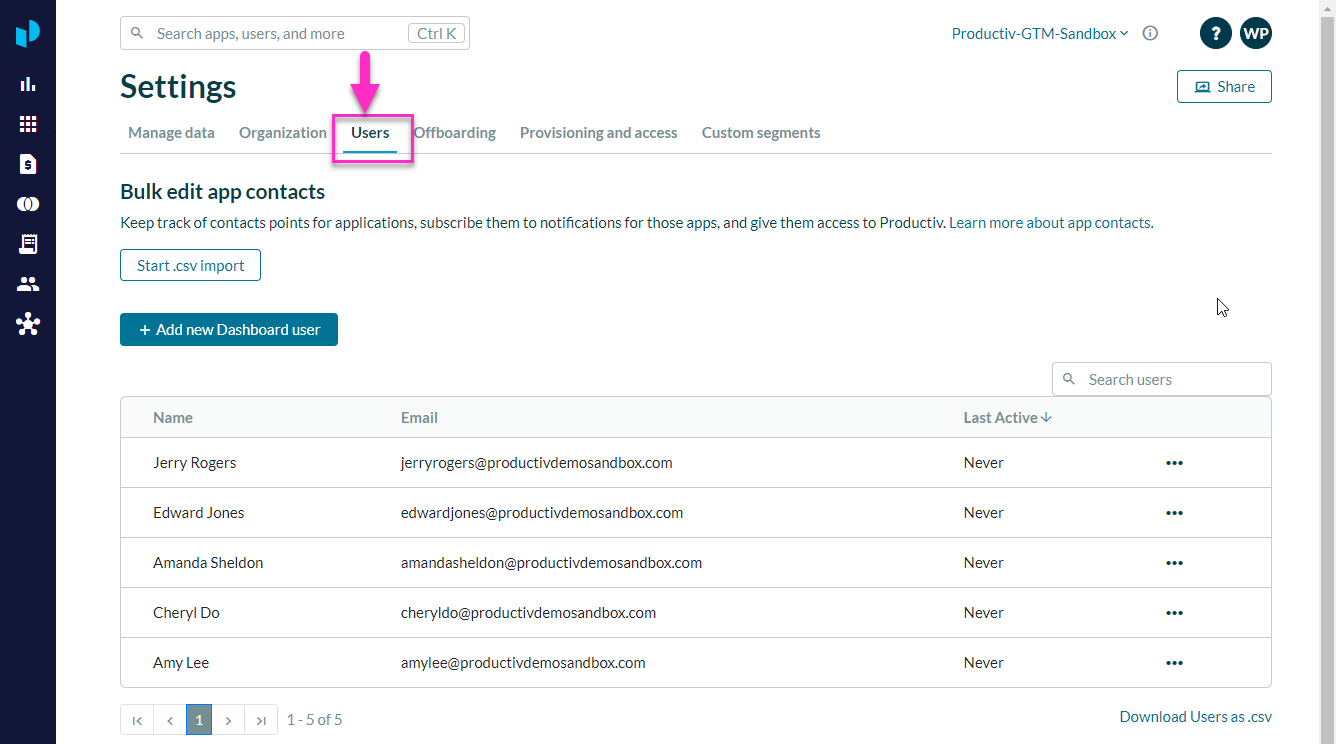Open the bar chart insights sidebar icon
This screenshot has height=744, width=1336.
28,84
